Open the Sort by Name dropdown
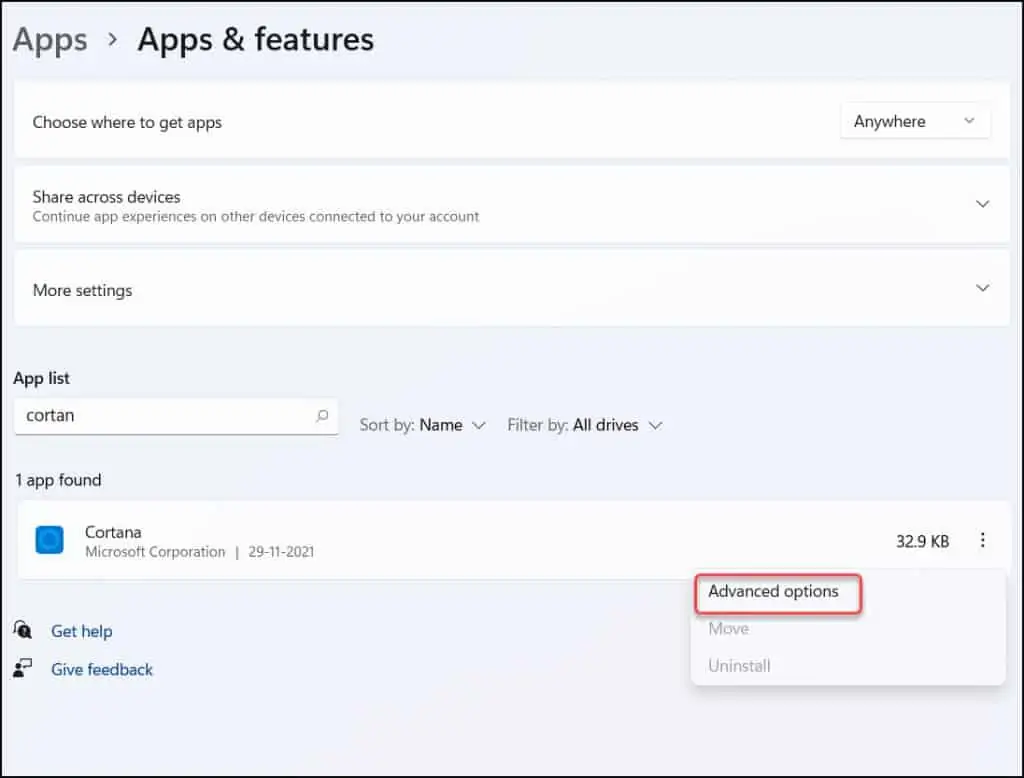Screen dimensions: 1024x778 (423, 425)
